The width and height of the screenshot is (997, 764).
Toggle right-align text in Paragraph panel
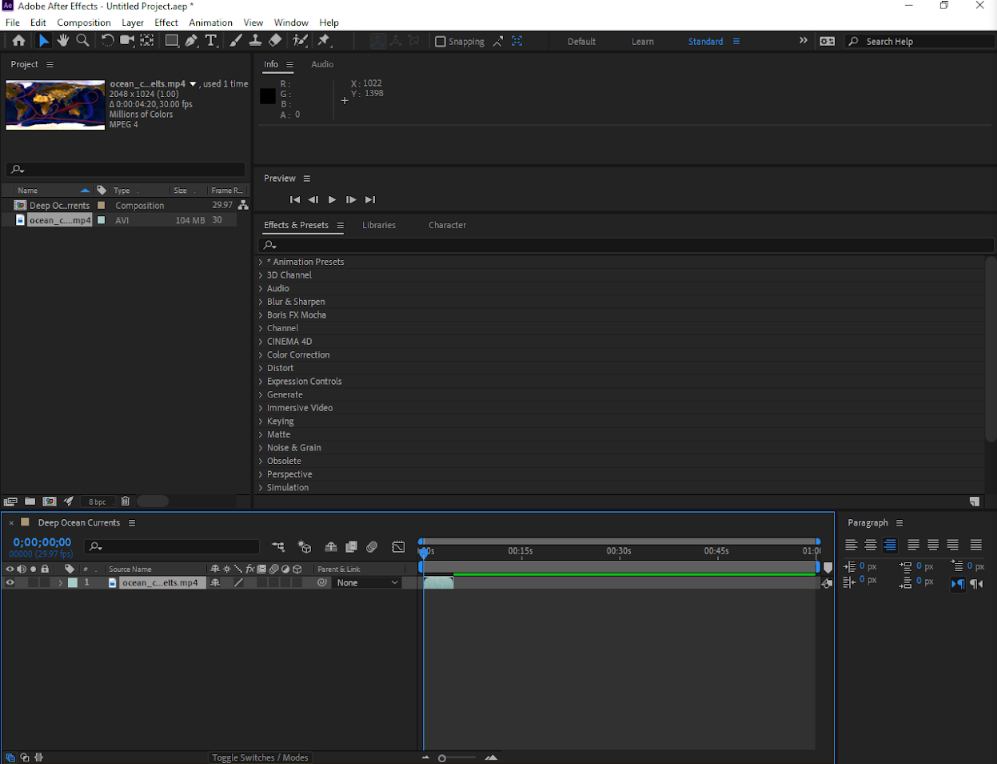pyautogui.click(x=890, y=545)
